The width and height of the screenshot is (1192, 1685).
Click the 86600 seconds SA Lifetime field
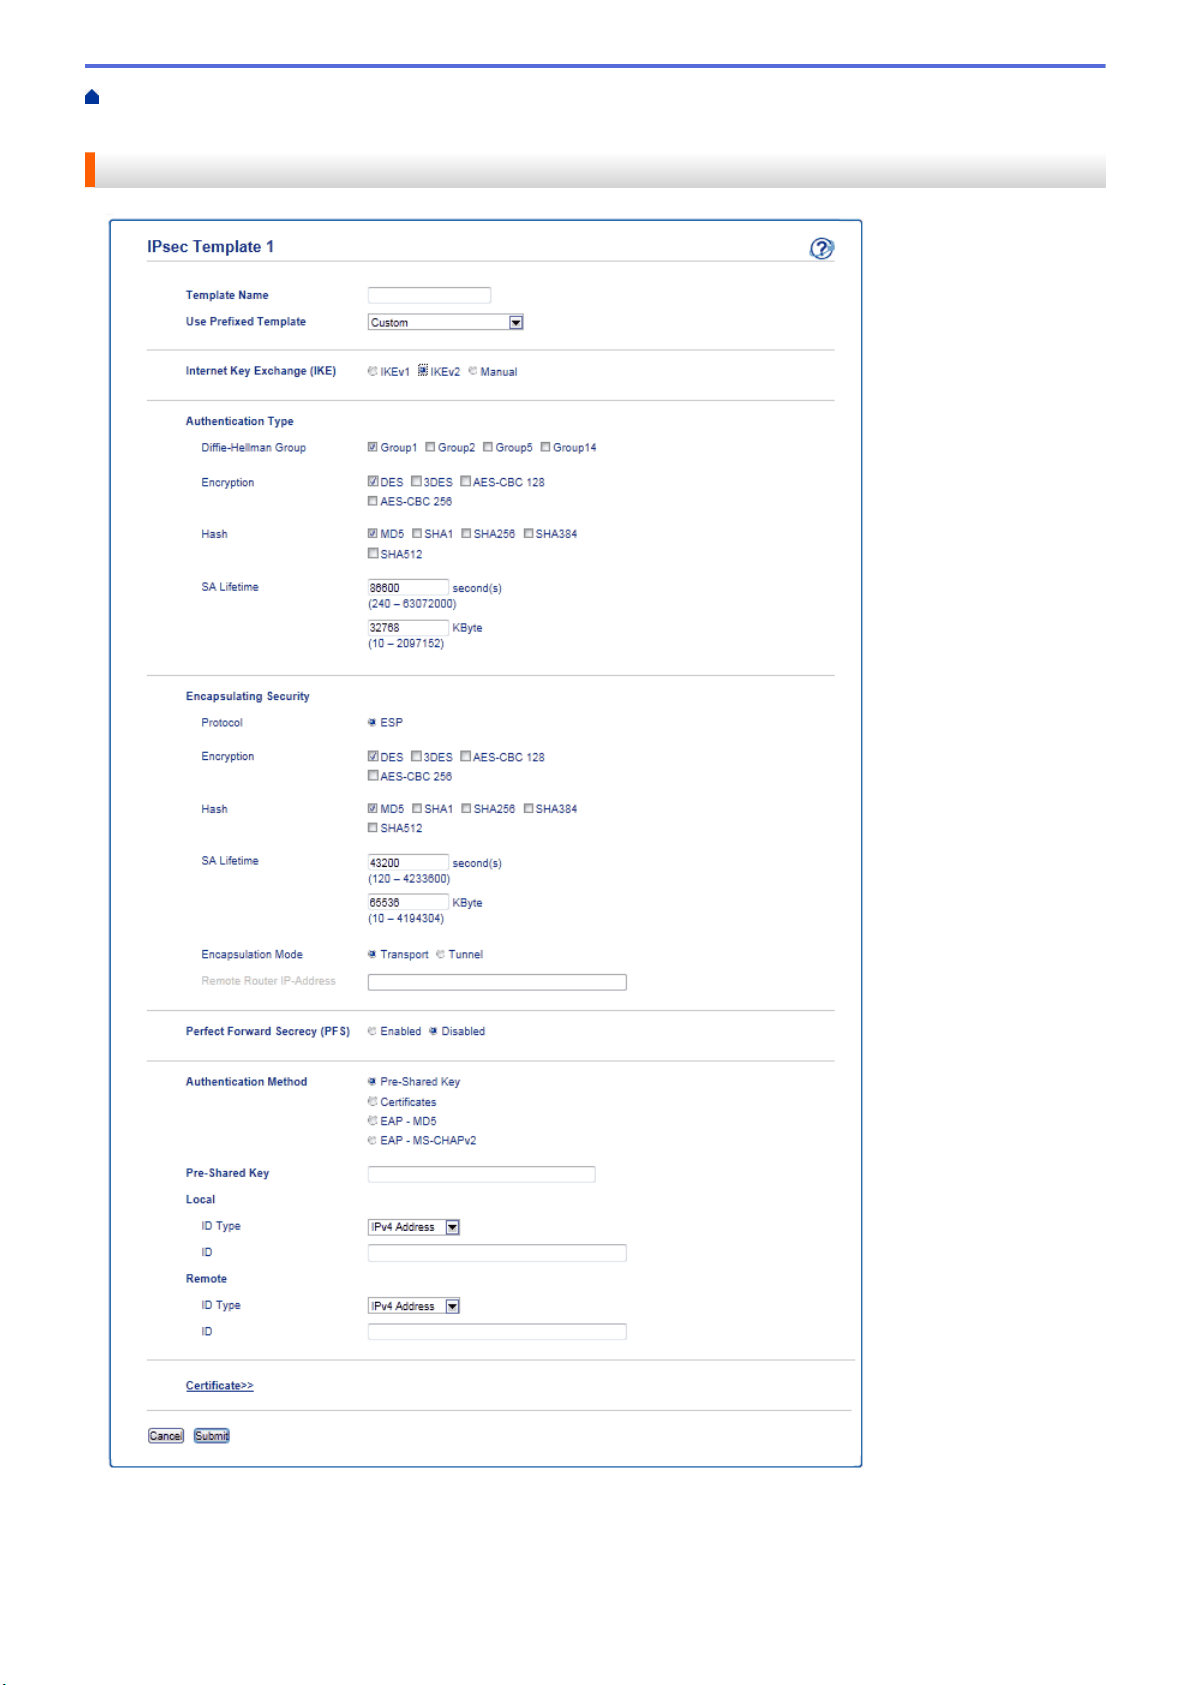[x=408, y=588]
